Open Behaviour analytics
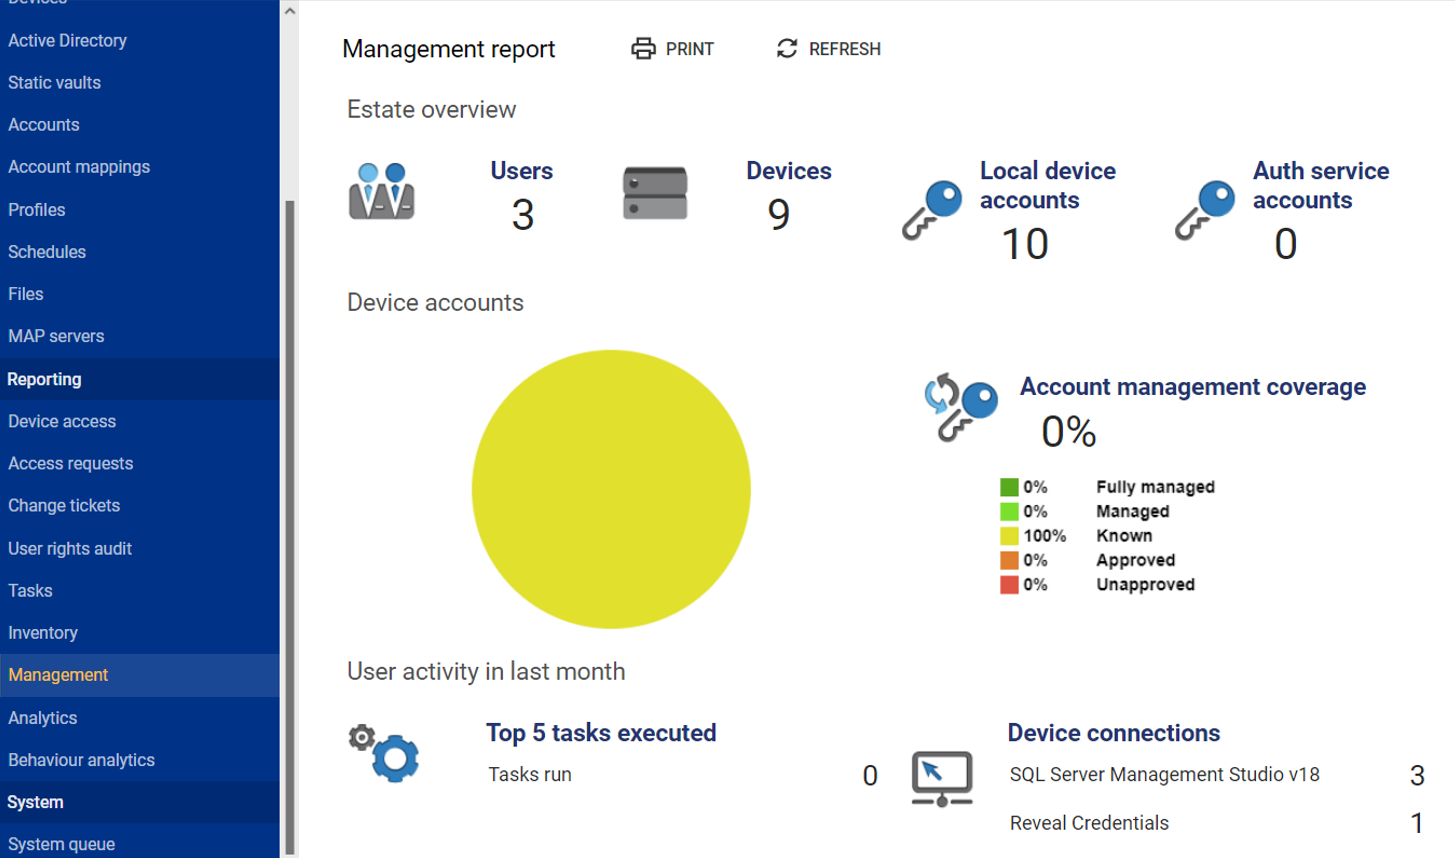 pos(80,759)
